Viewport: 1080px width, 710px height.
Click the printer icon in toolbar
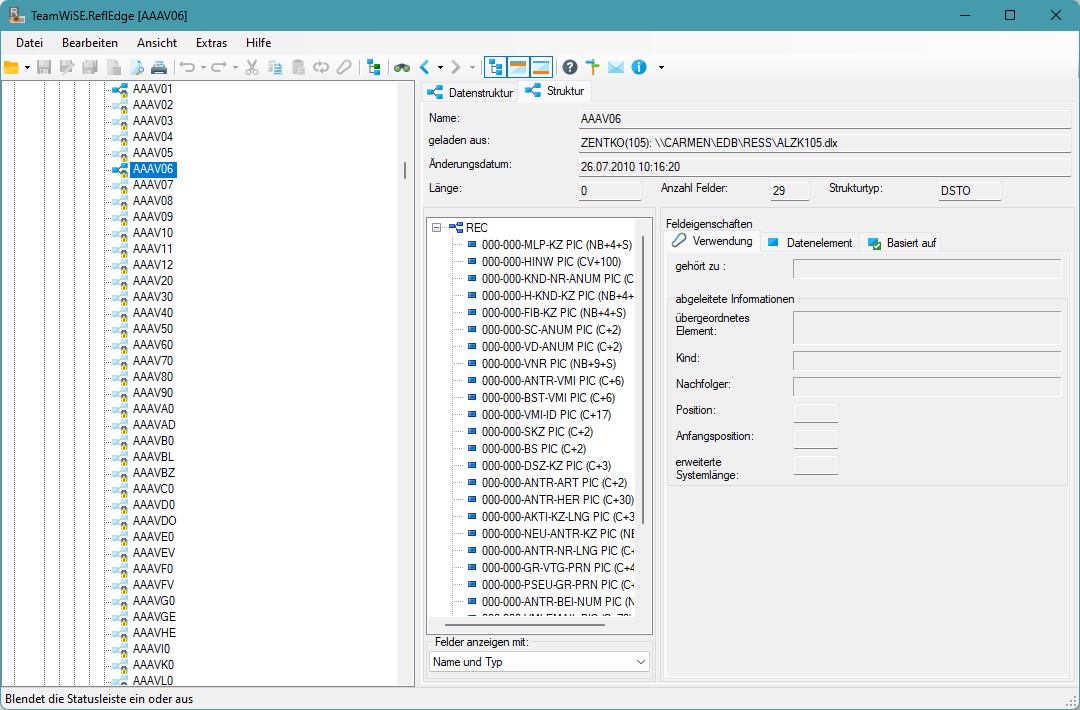pyautogui.click(x=159, y=67)
